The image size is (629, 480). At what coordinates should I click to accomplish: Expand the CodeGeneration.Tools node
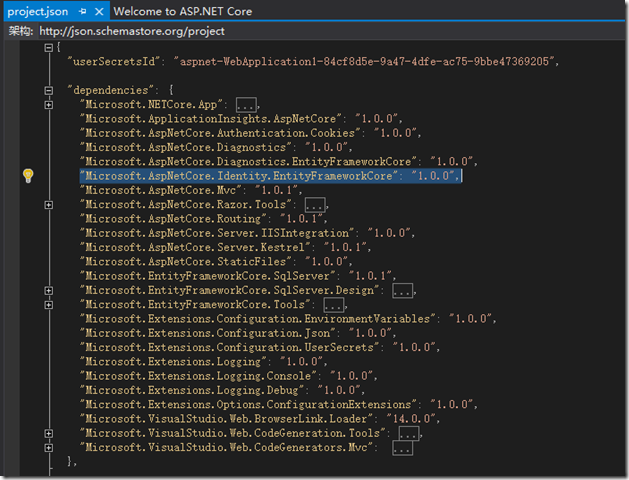click(49, 433)
